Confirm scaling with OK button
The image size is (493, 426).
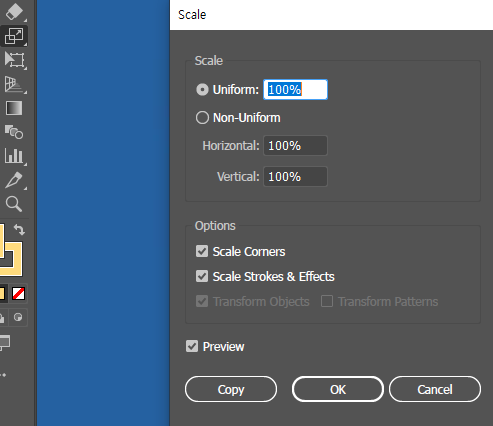click(x=338, y=389)
